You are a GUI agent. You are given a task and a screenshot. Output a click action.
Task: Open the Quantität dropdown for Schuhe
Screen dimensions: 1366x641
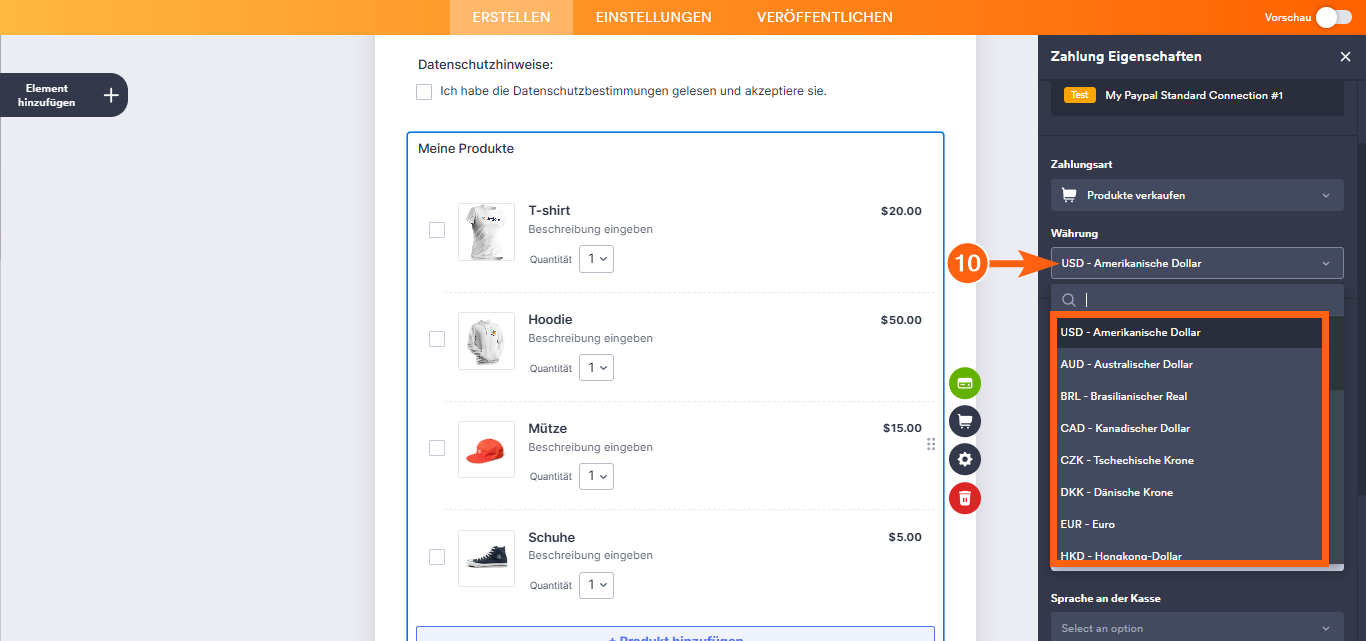pos(596,585)
